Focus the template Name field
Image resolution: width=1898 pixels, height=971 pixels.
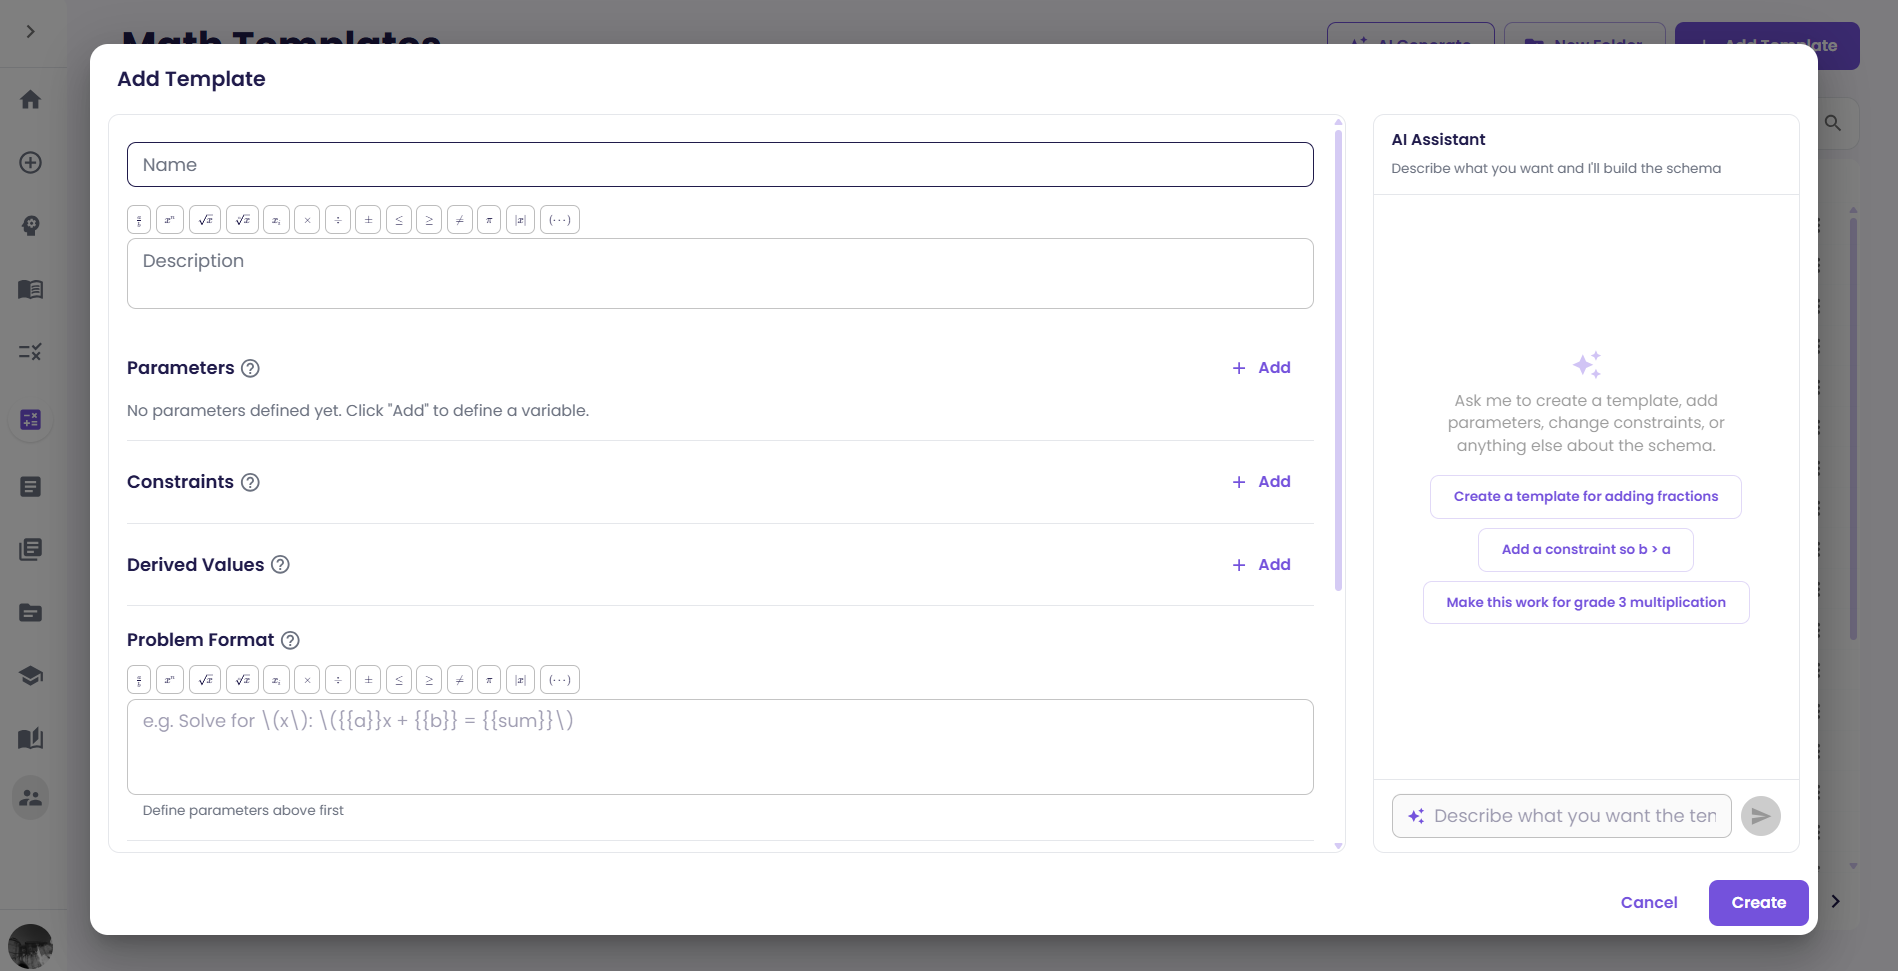(720, 165)
